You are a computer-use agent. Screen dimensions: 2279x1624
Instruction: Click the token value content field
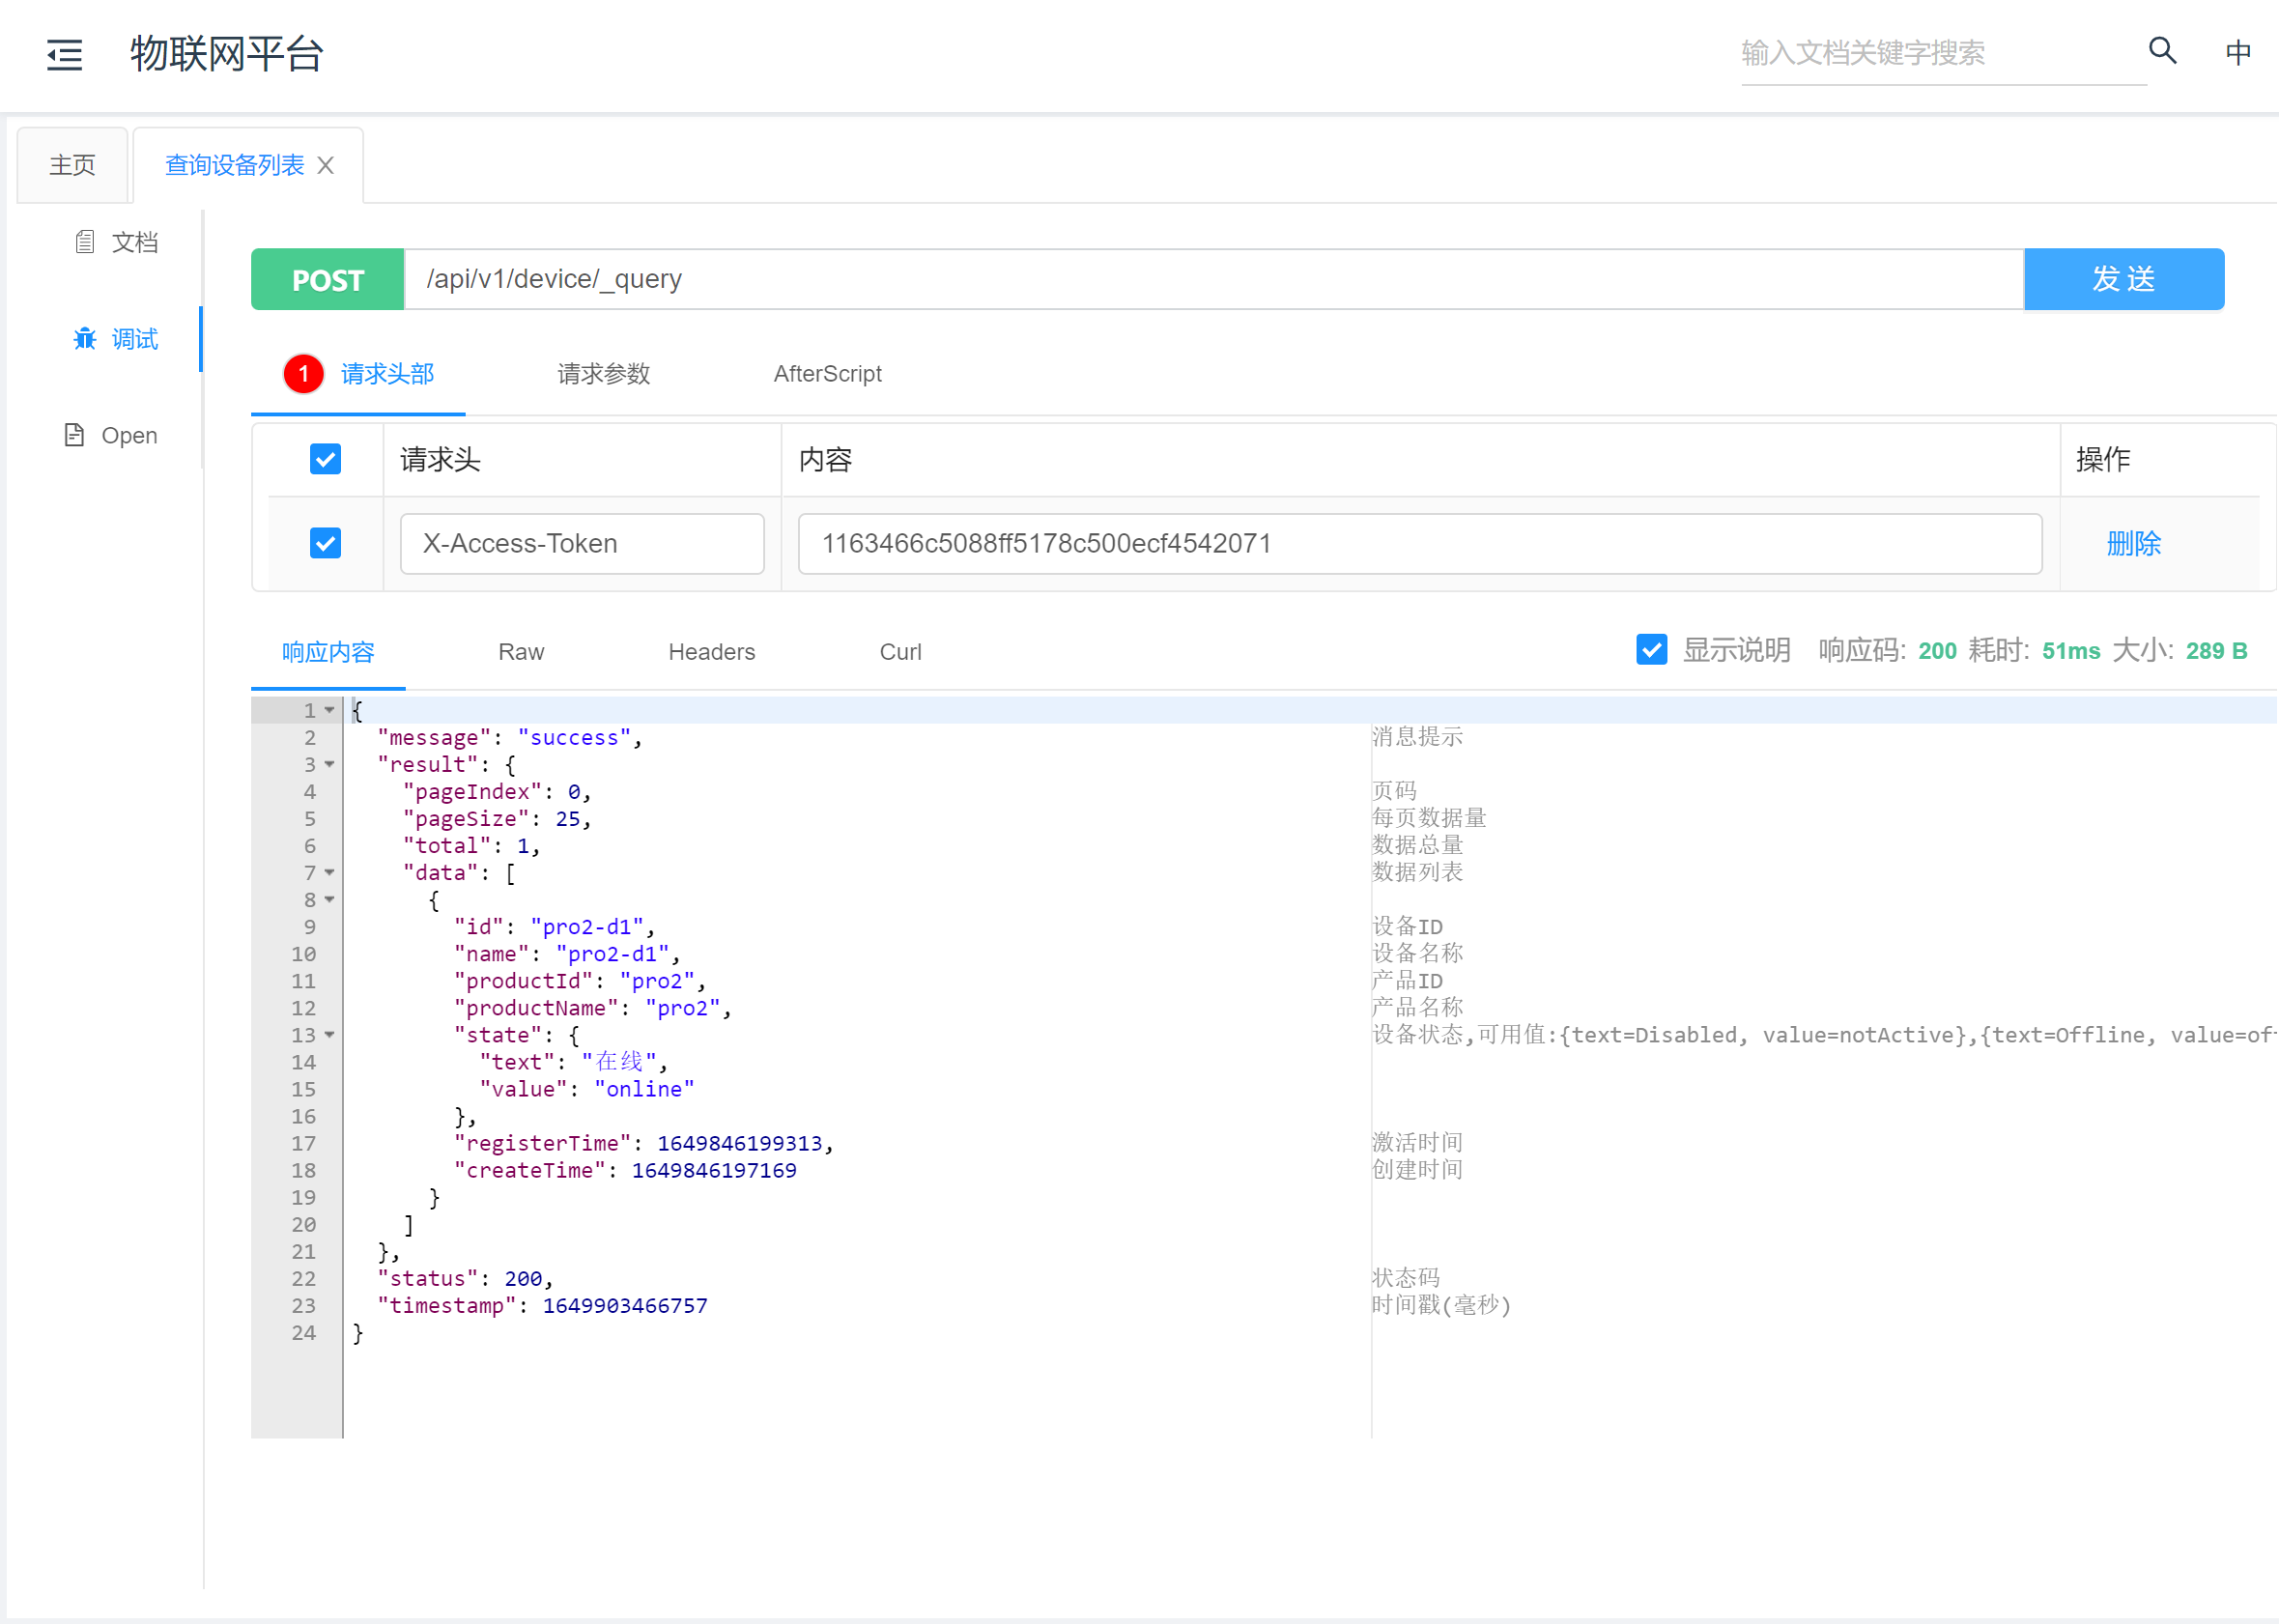1420,543
